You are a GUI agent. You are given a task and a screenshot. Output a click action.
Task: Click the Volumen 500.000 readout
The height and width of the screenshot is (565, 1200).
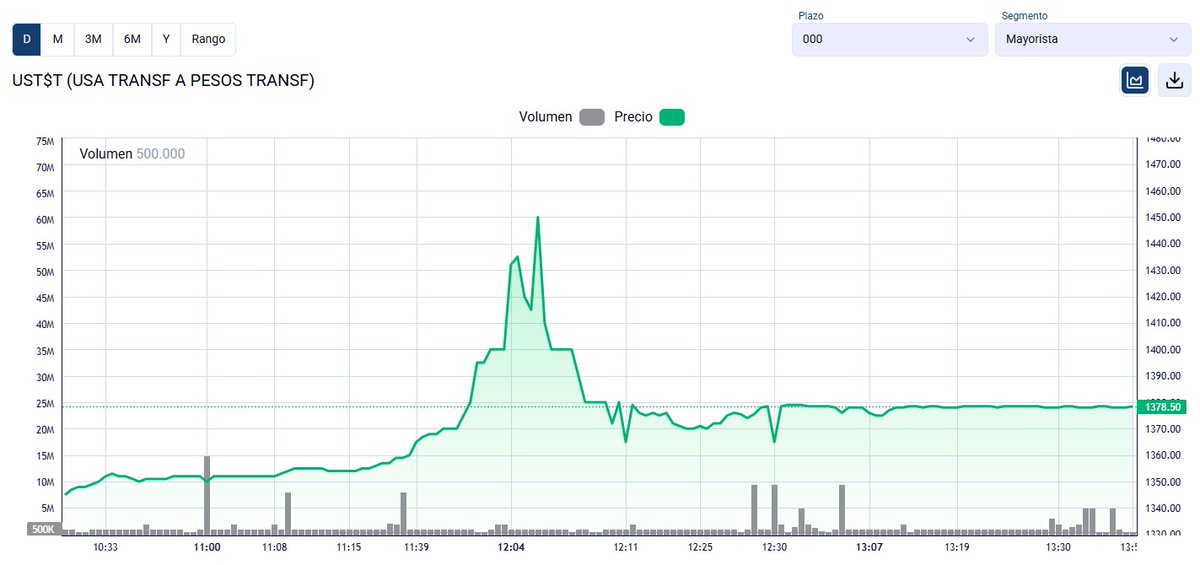coord(132,154)
